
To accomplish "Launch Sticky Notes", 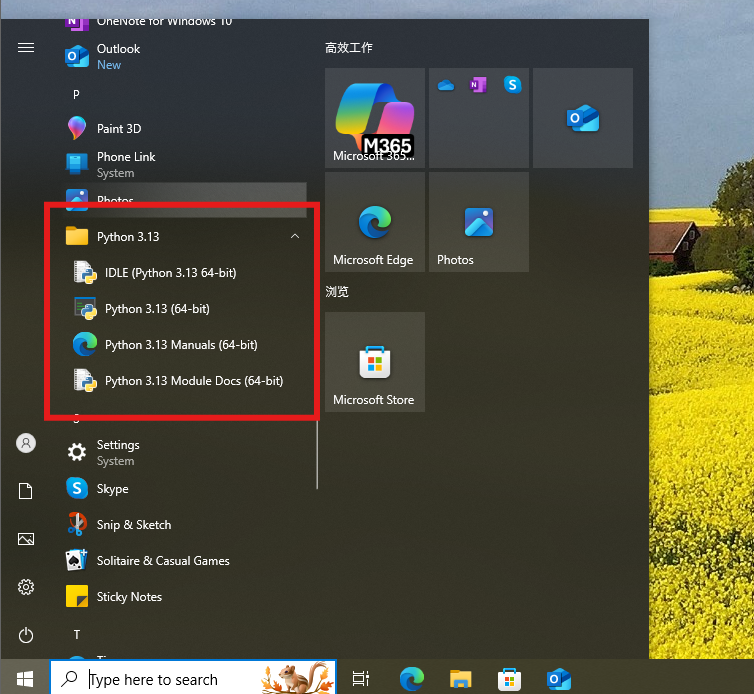I will coord(128,597).
